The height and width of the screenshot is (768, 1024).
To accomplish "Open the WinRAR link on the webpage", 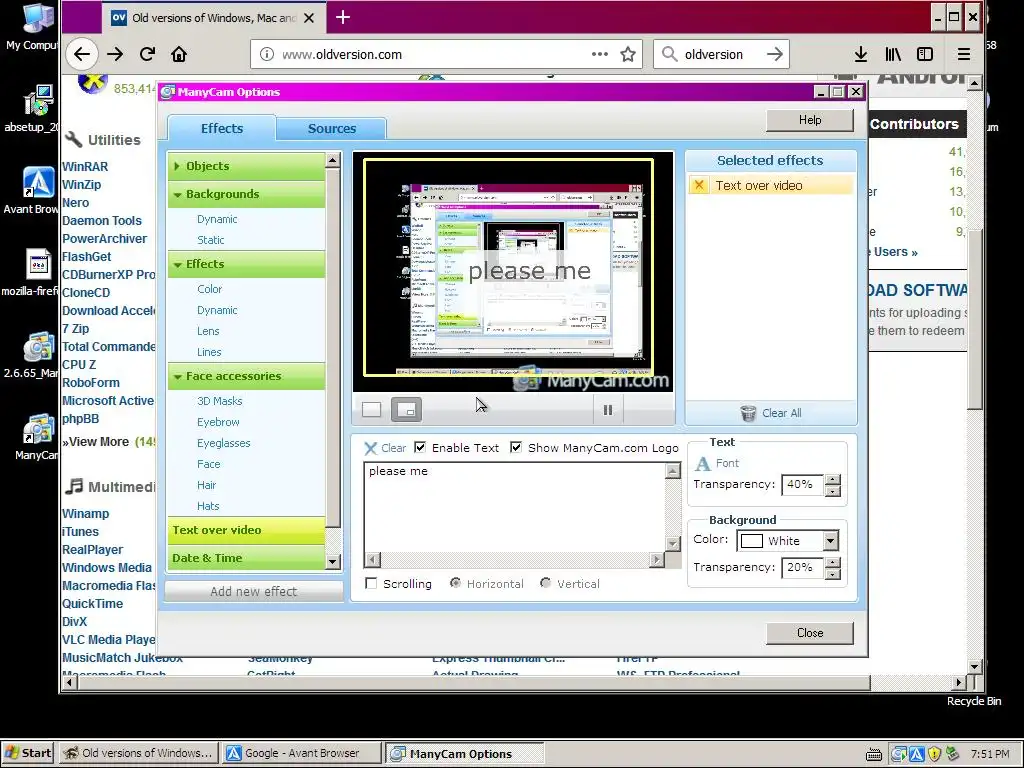I will click(85, 167).
